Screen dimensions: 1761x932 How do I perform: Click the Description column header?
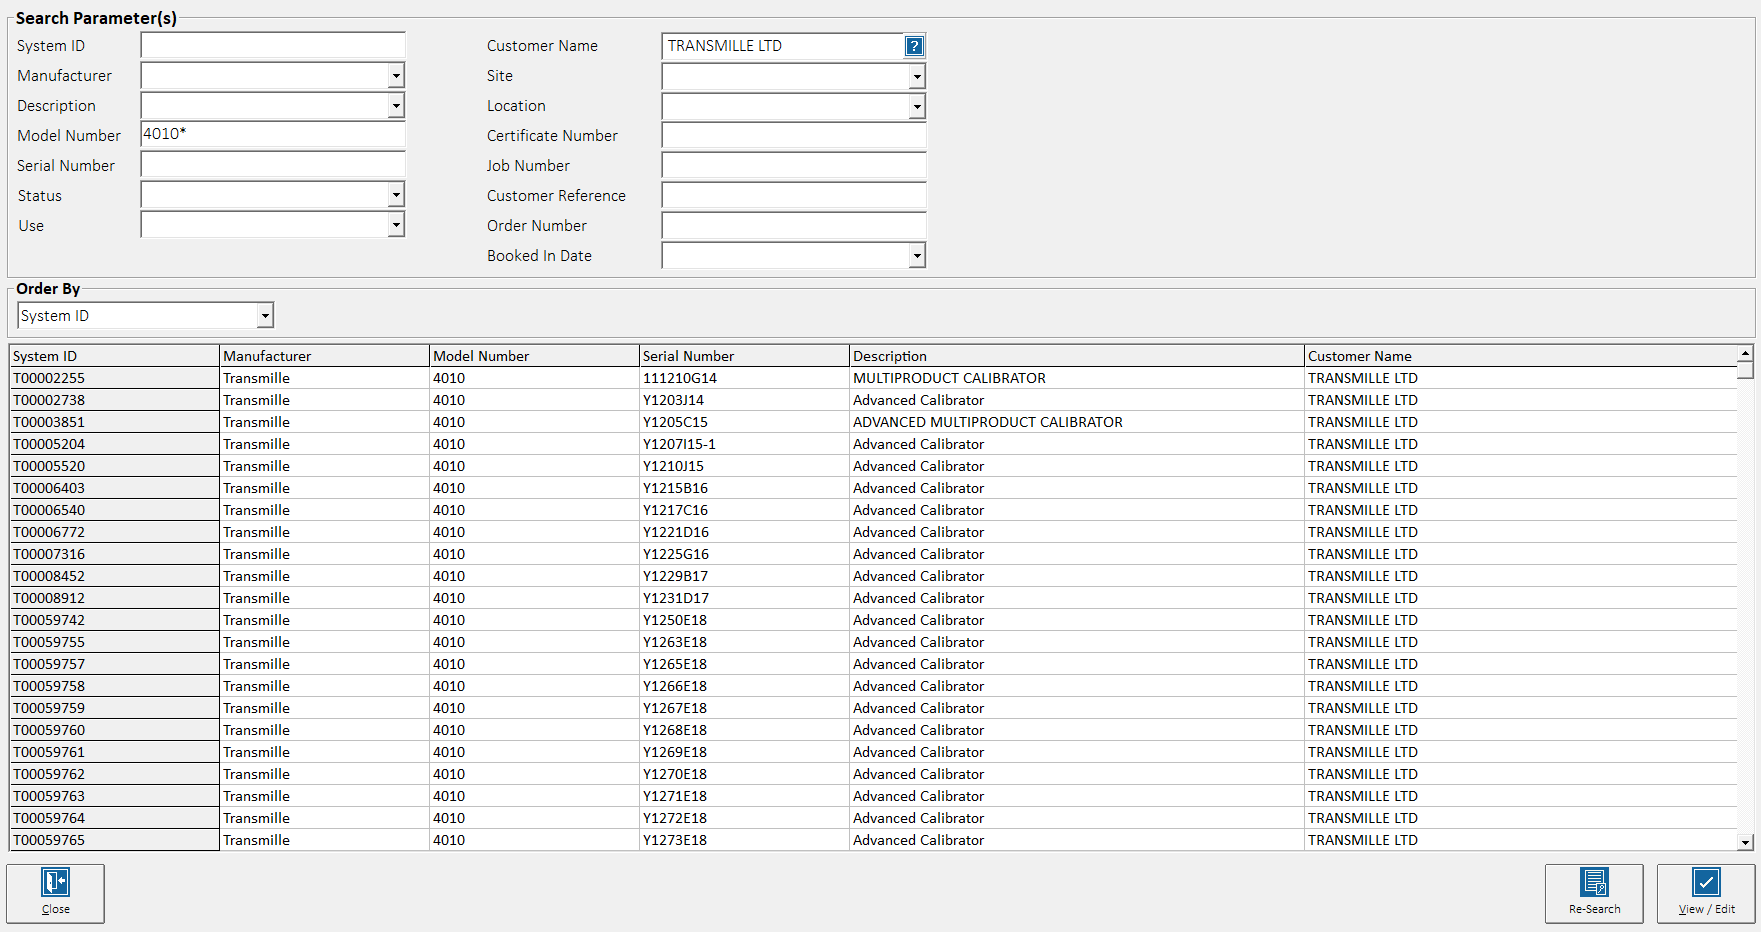click(x=1077, y=356)
